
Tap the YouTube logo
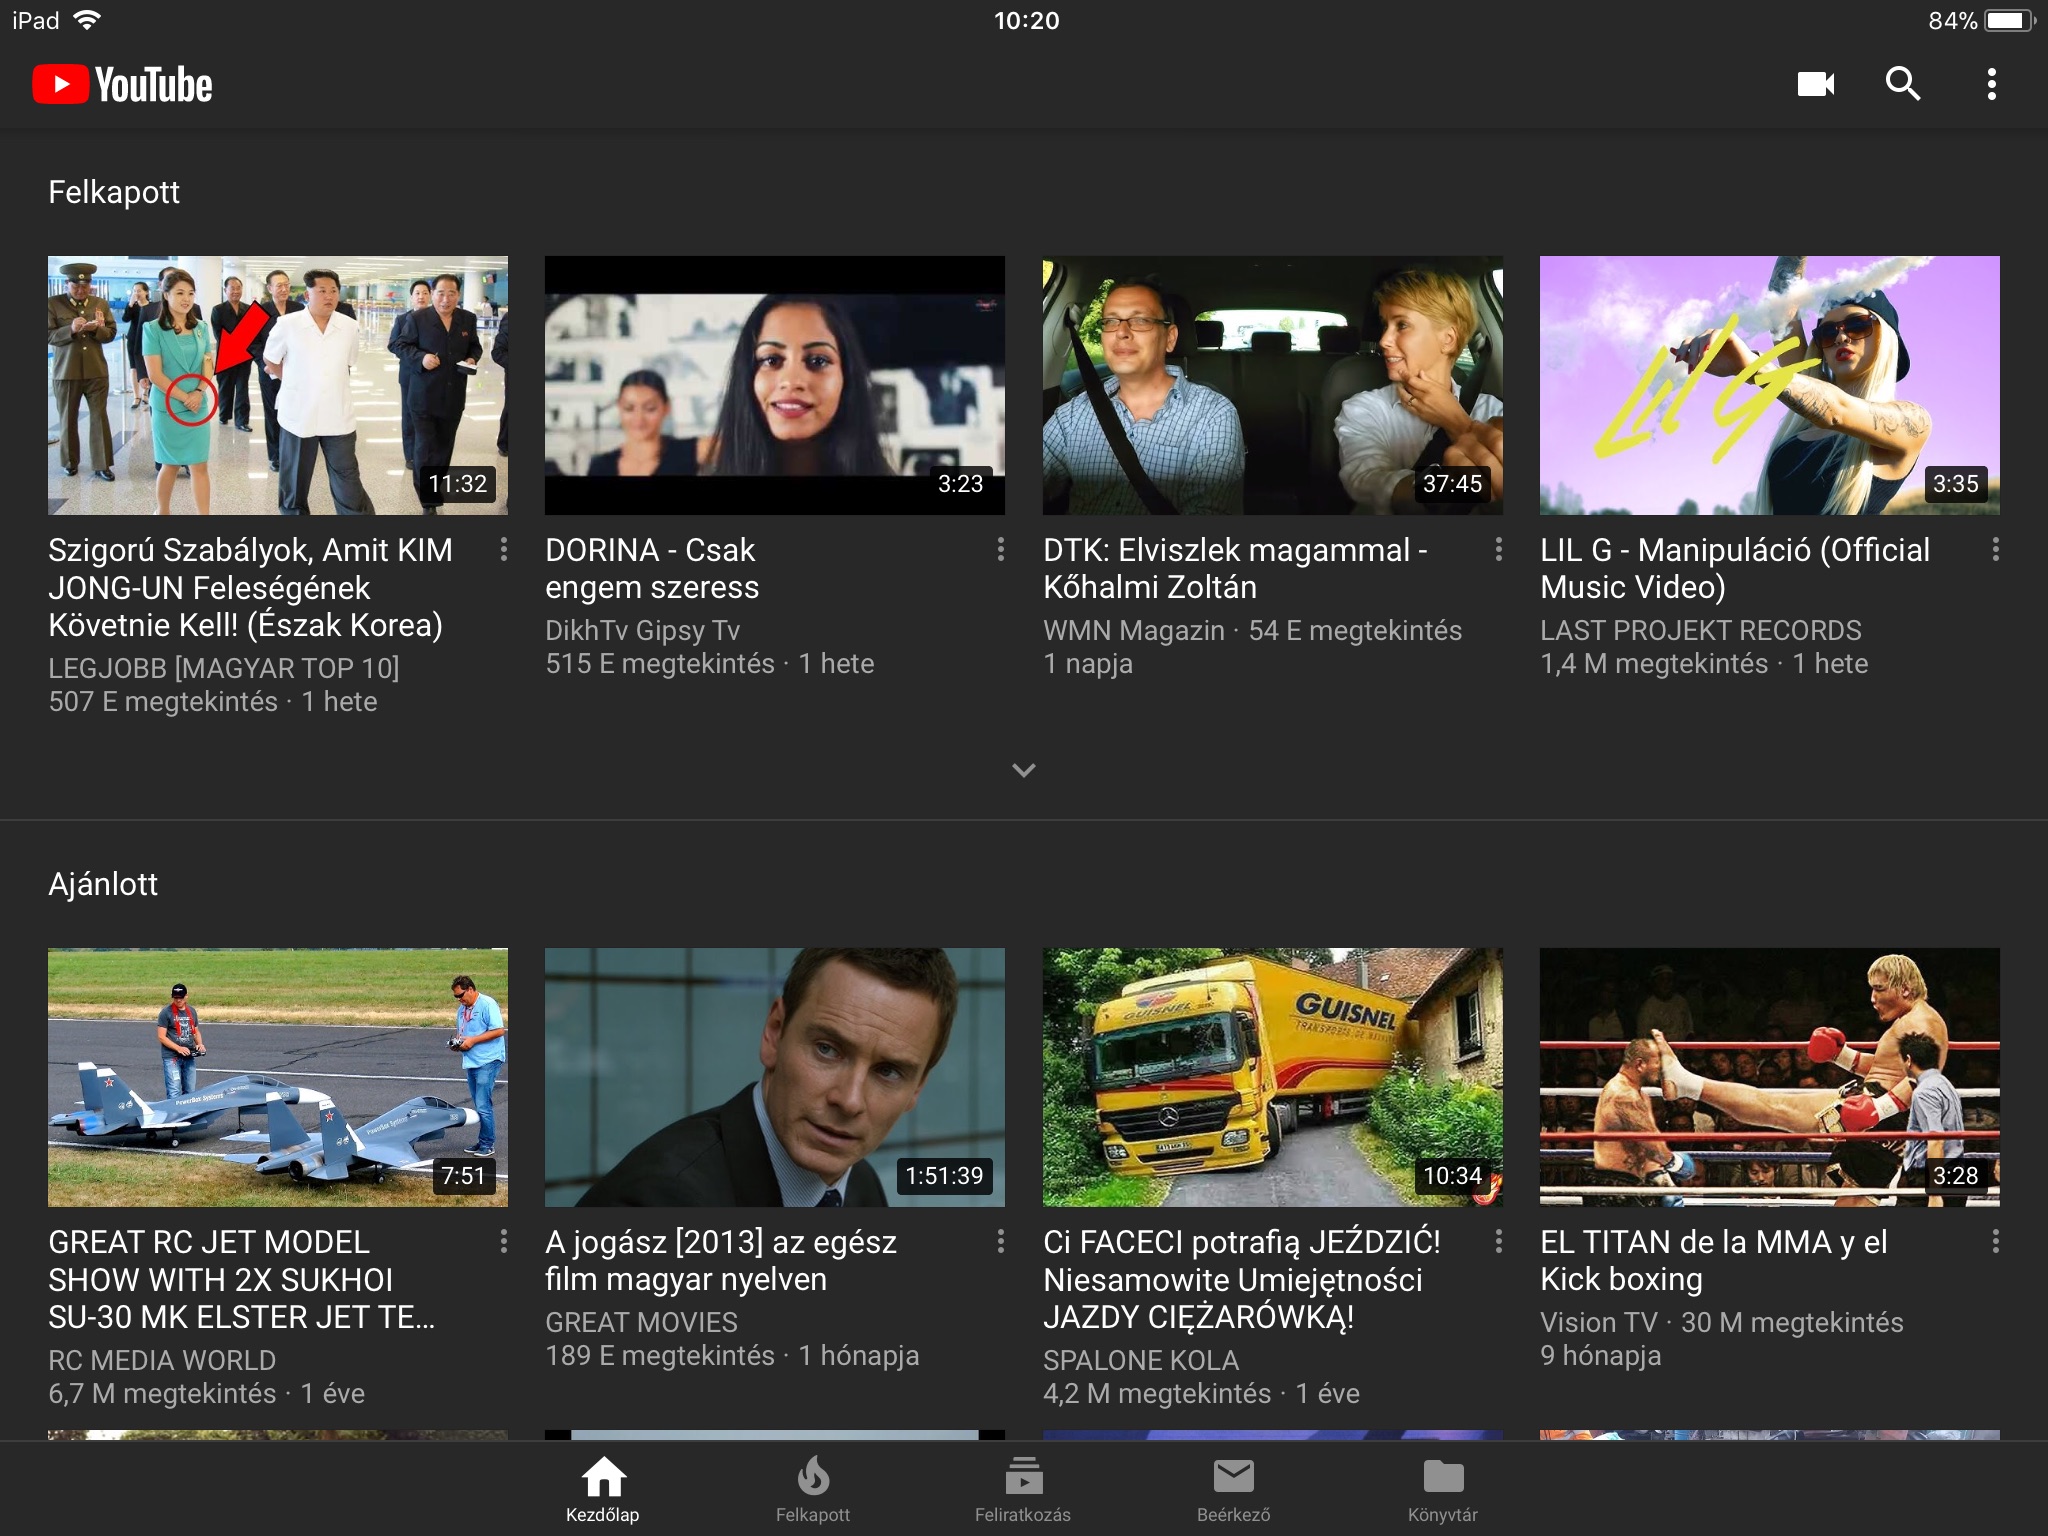(122, 85)
